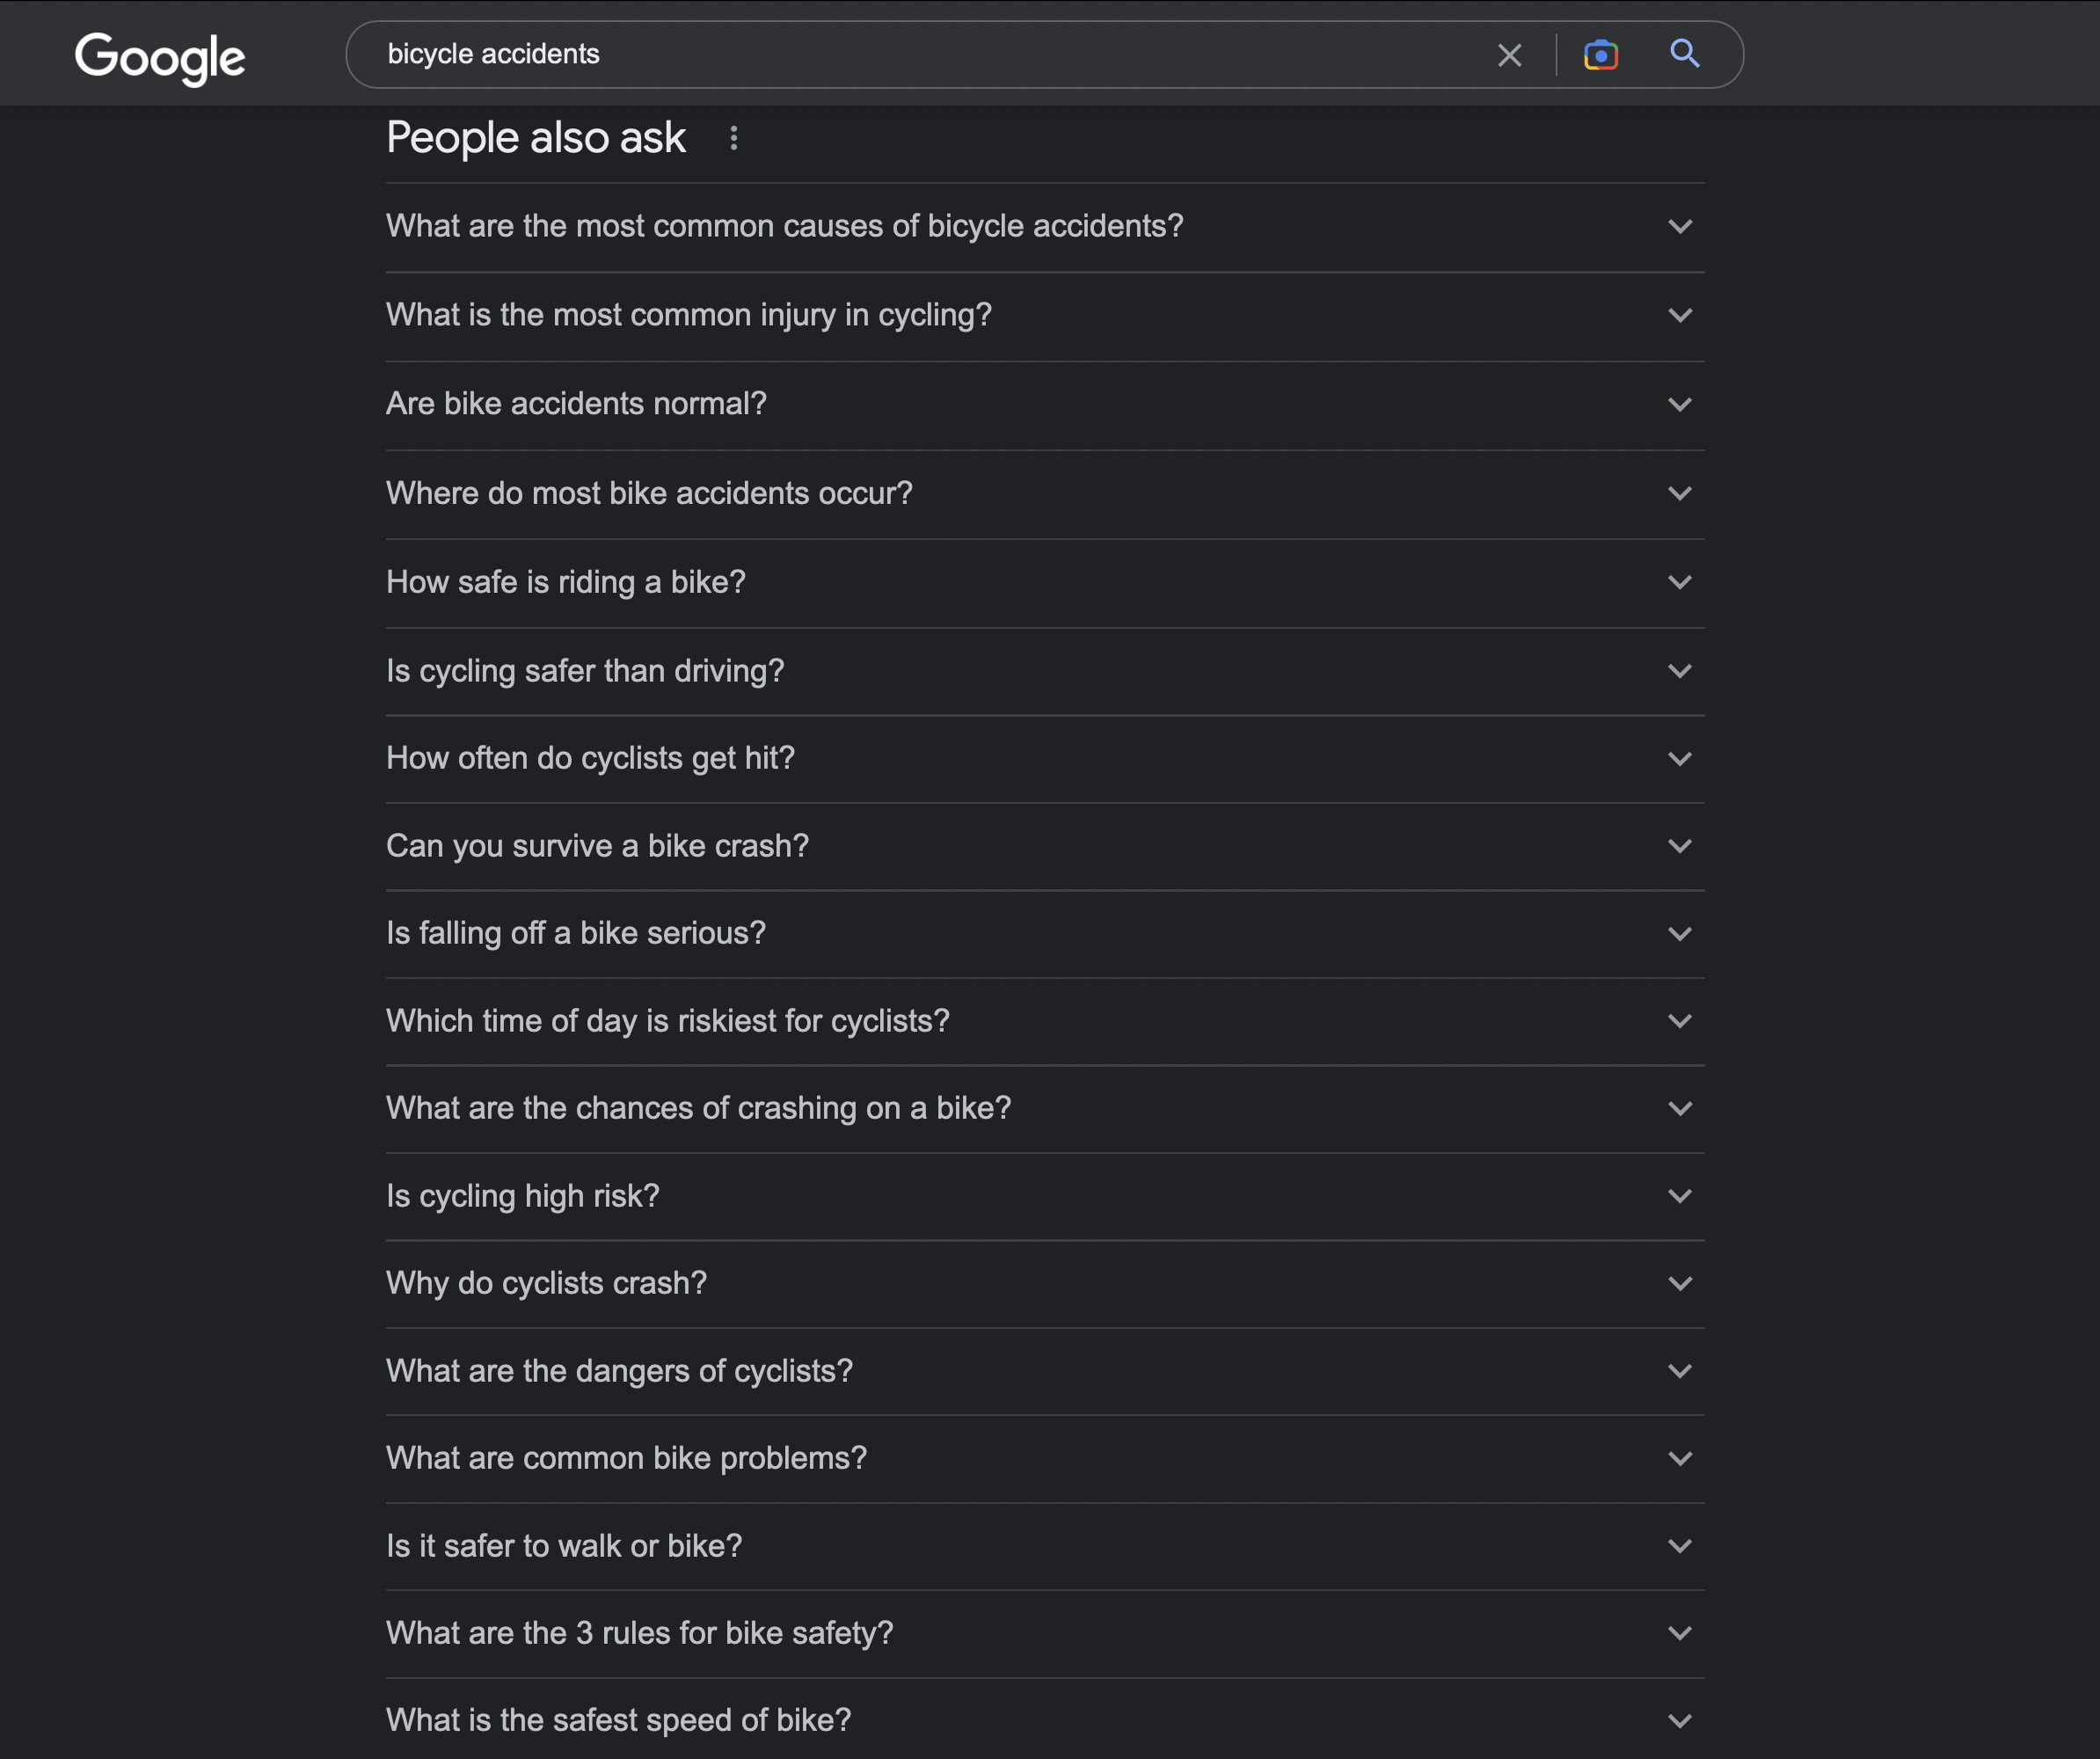
Task: Expand 'What is the most common injury in cycling?'
Action: tap(1045, 316)
